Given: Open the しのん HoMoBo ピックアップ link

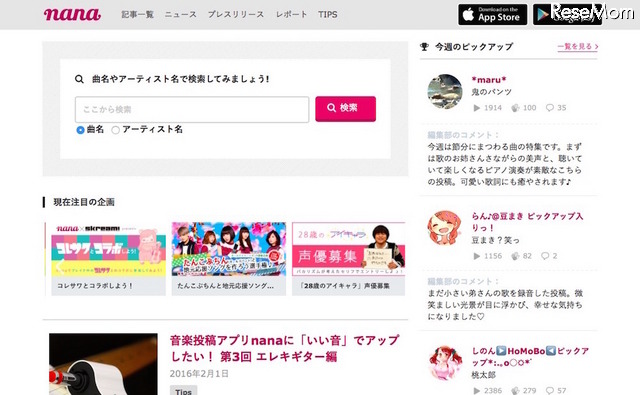Looking at the screenshot, I should [x=530, y=356].
